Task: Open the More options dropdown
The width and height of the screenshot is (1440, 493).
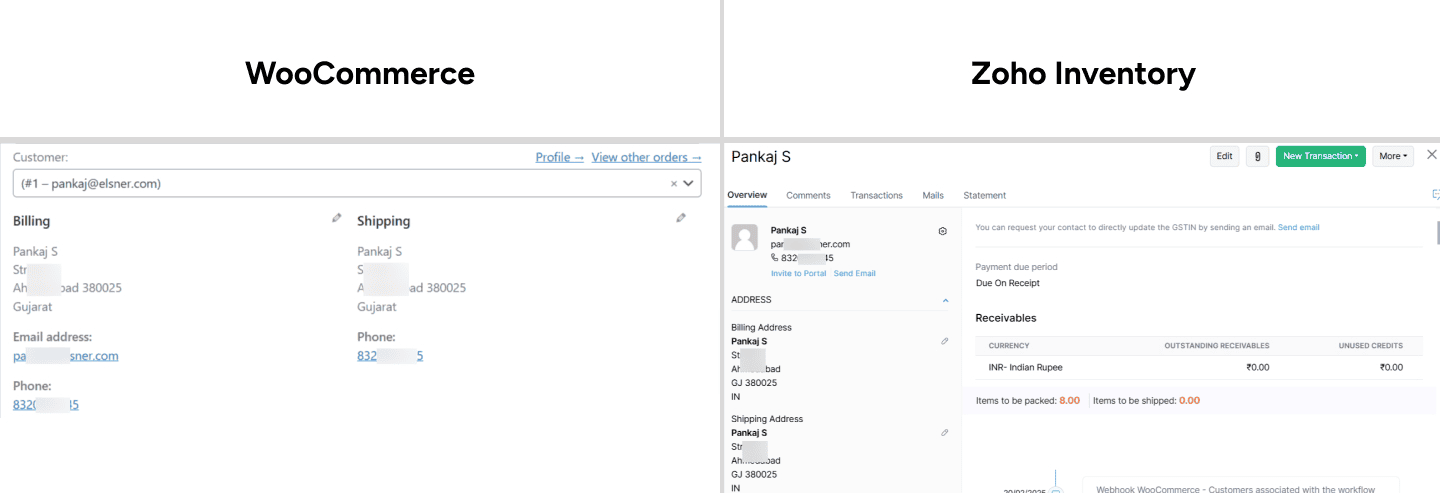Action: 1393,156
